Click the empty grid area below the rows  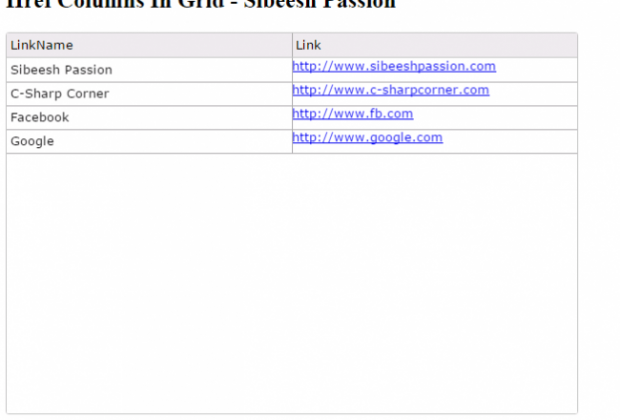click(x=290, y=280)
